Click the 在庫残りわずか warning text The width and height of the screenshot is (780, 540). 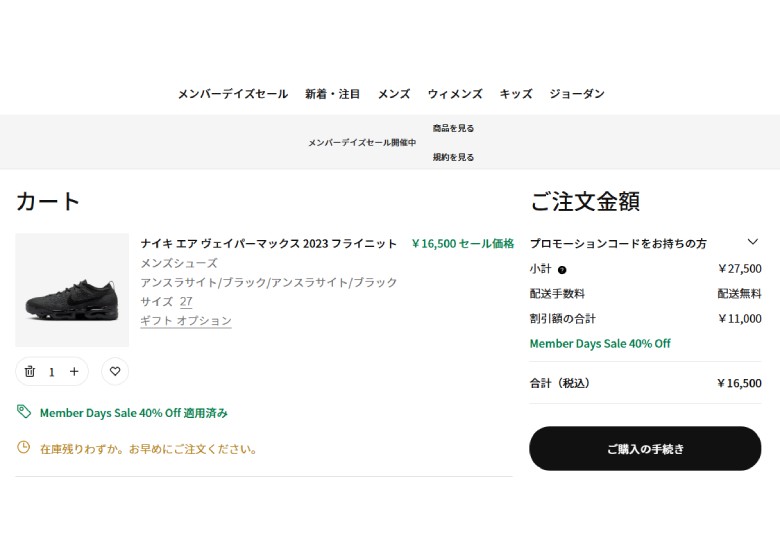(148, 449)
